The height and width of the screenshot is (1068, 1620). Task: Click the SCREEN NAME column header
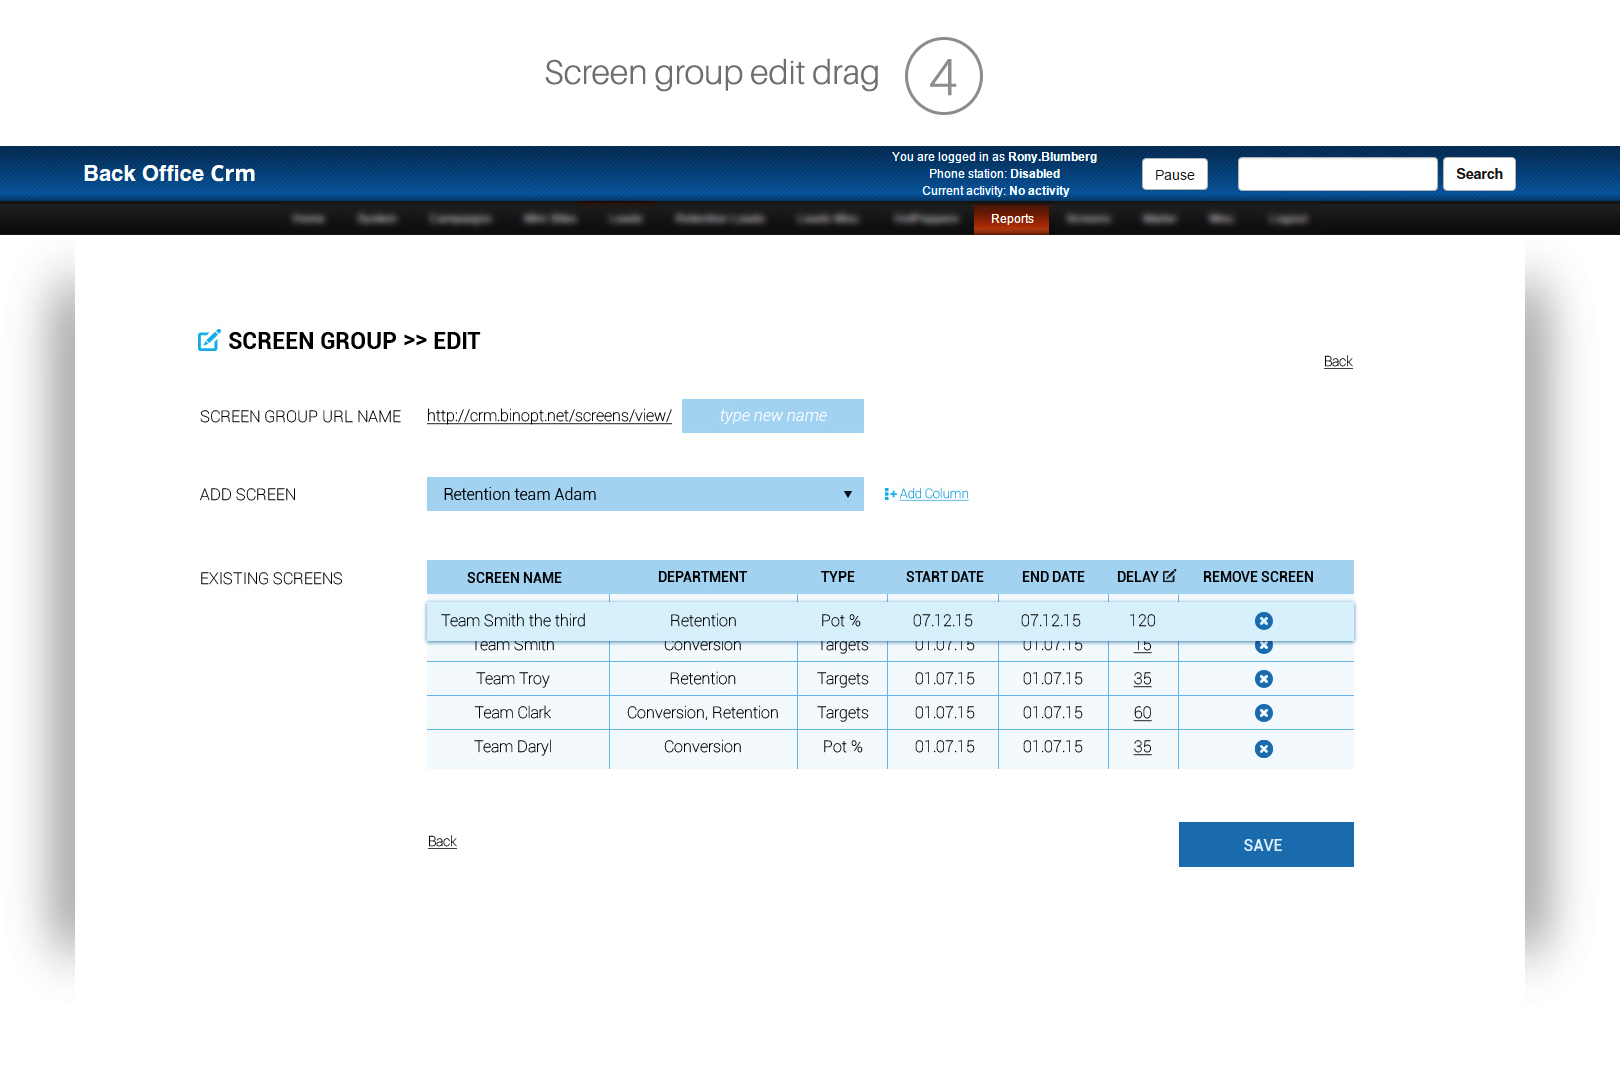coord(514,578)
